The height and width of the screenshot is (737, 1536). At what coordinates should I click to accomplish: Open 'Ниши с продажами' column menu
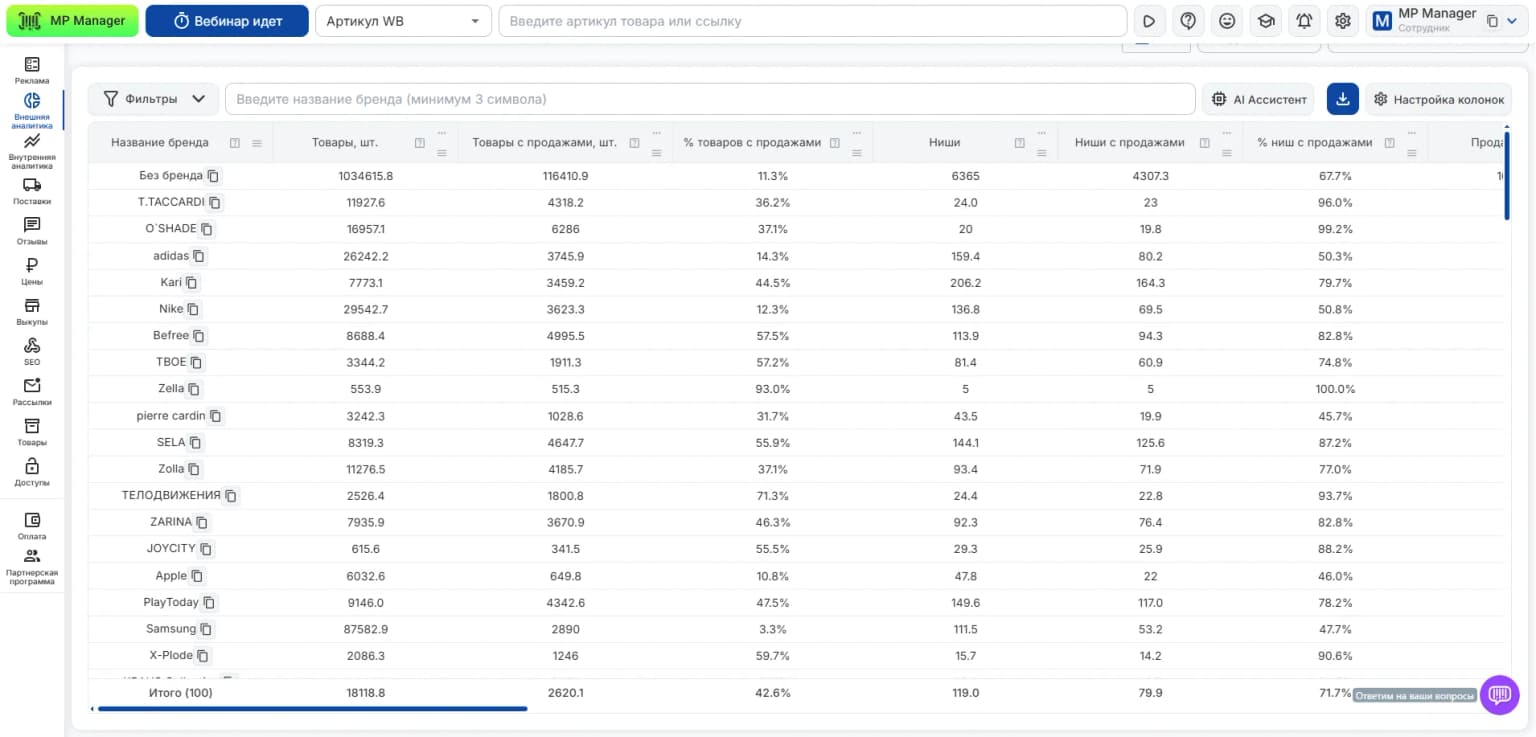pyautogui.click(x=1228, y=153)
